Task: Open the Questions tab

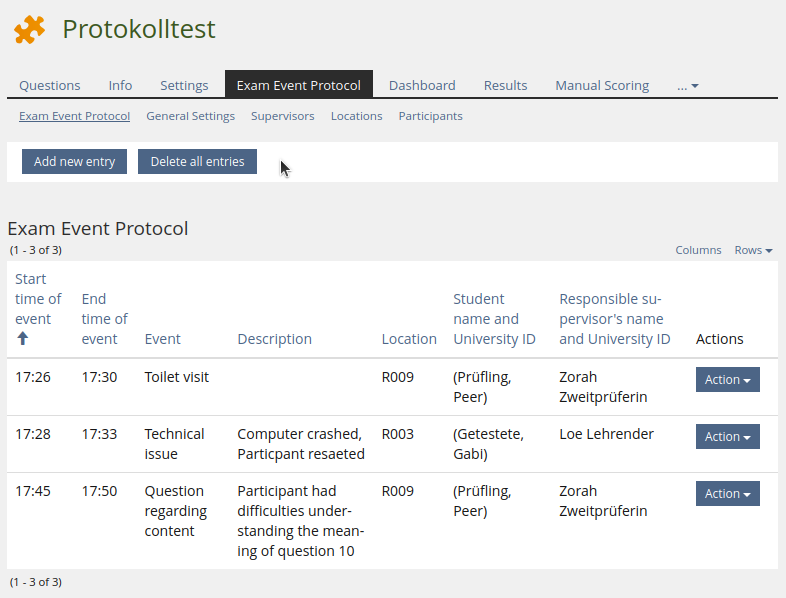Action: click(50, 85)
